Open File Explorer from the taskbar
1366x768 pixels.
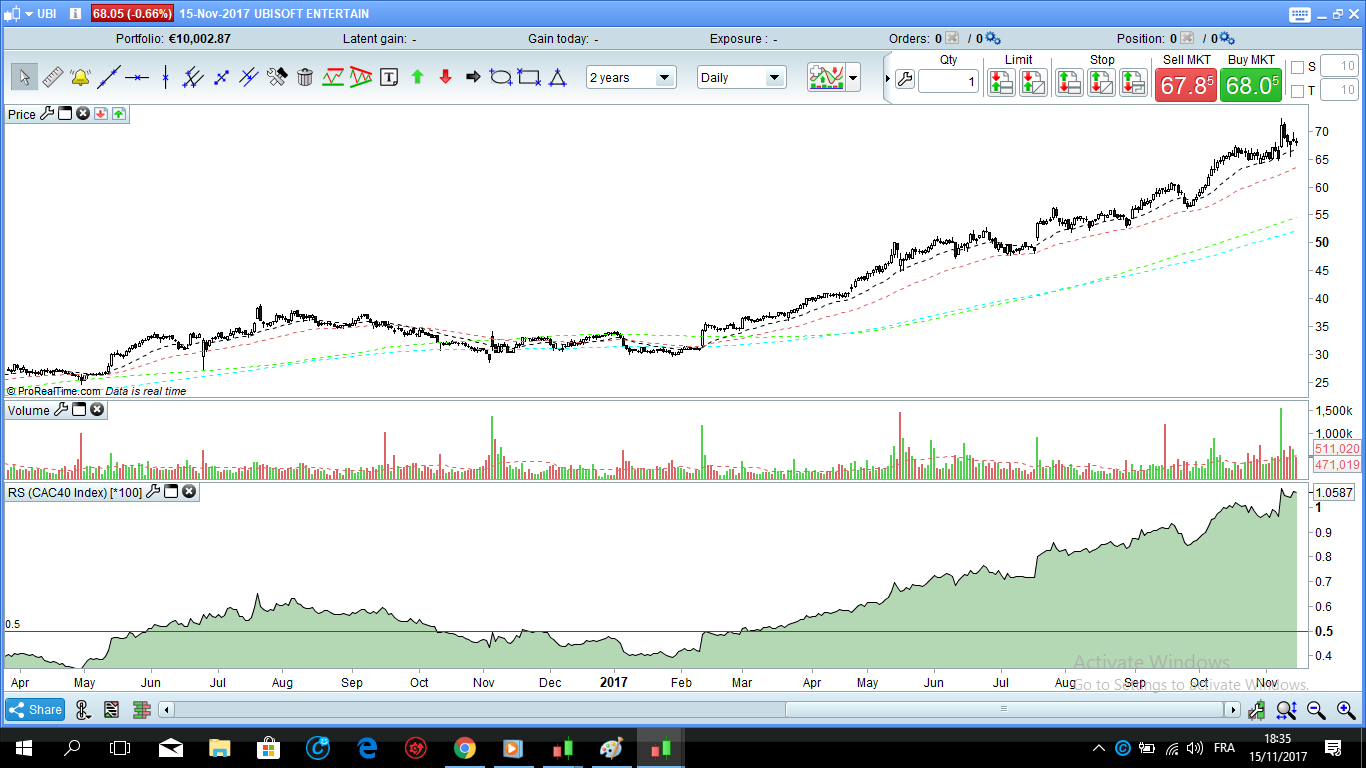point(219,747)
